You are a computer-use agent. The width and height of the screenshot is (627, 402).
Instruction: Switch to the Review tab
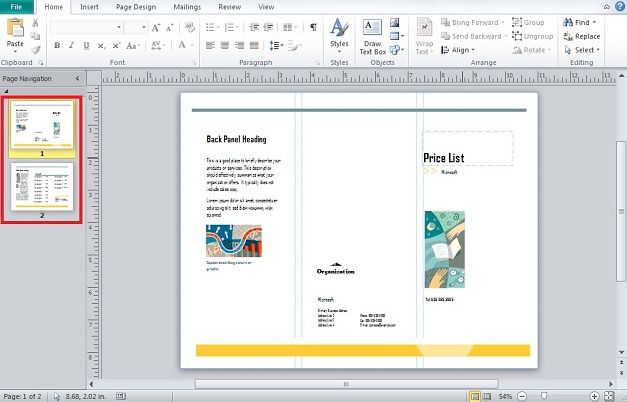click(x=230, y=7)
